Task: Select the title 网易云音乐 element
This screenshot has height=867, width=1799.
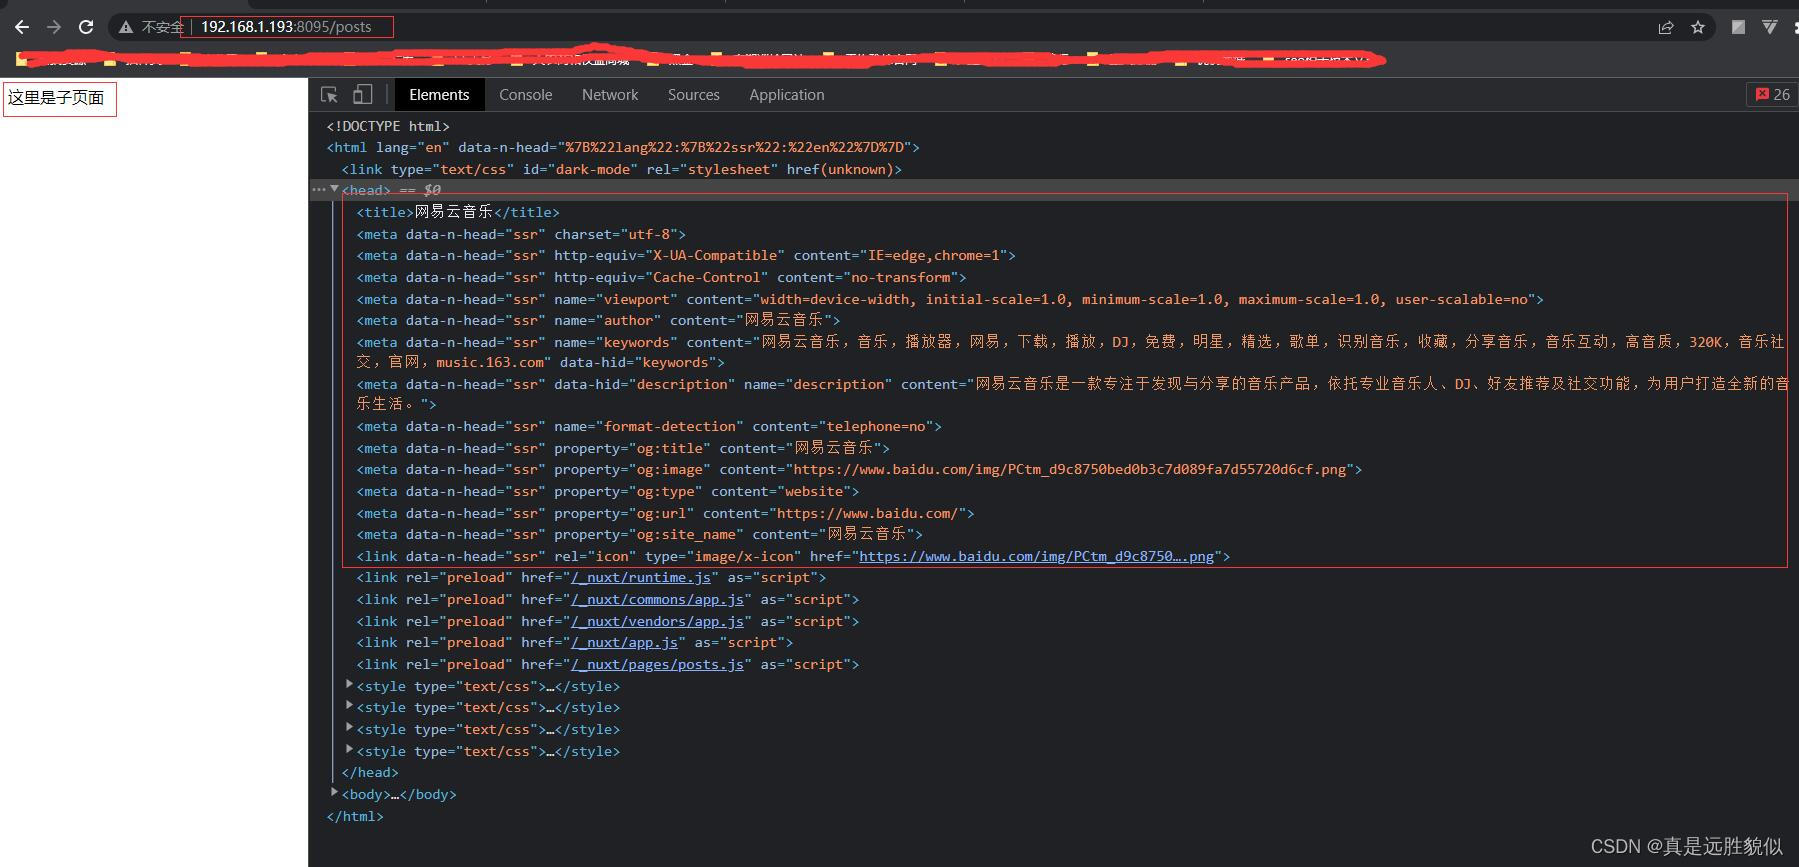Action: click(458, 212)
